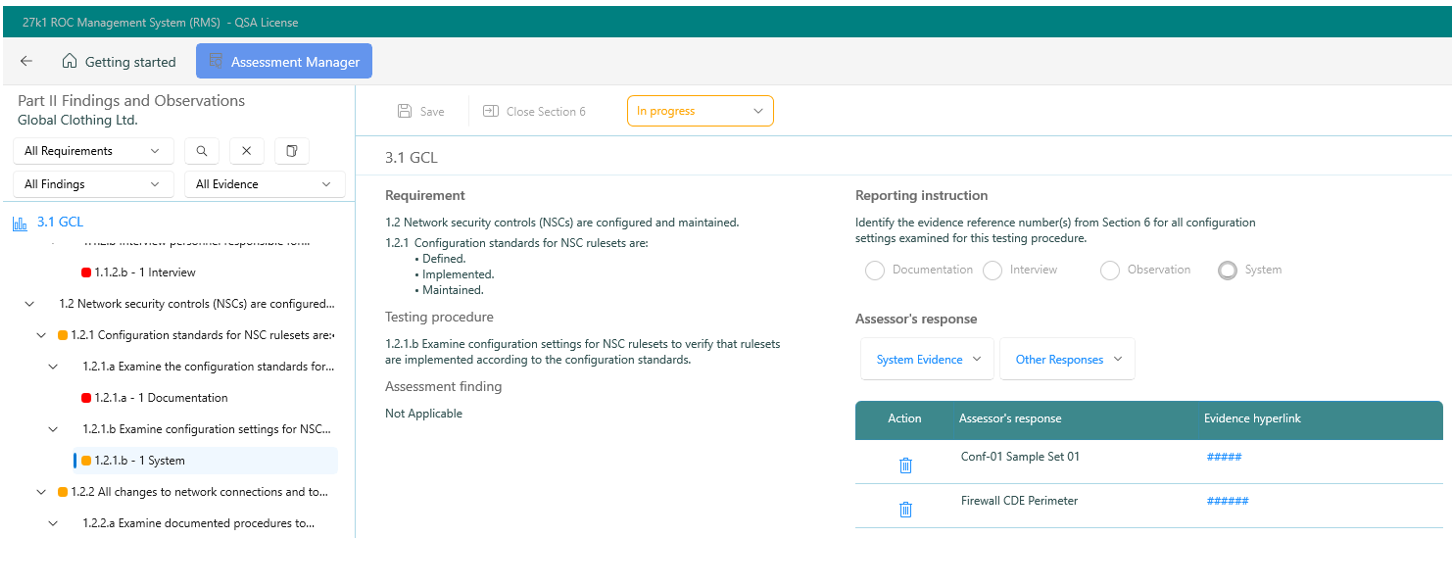
Task: Click the Save disk icon
Action: (405, 111)
